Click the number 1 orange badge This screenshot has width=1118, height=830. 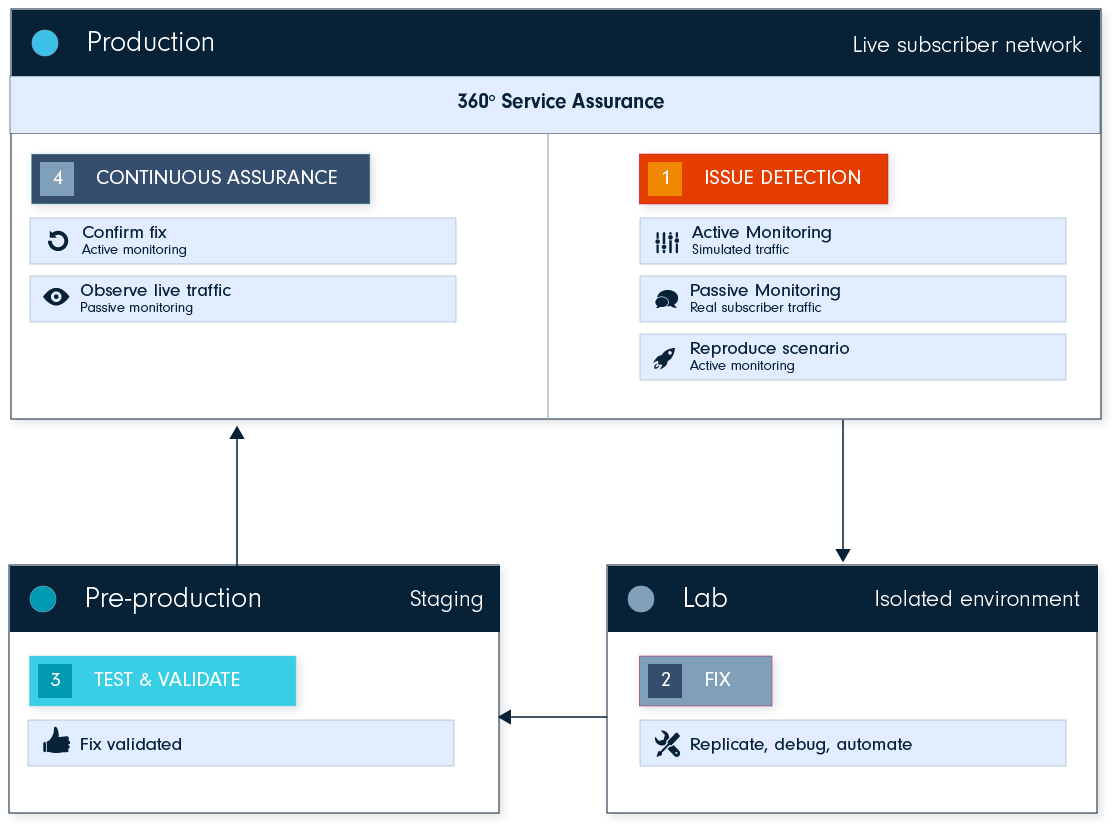point(665,179)
